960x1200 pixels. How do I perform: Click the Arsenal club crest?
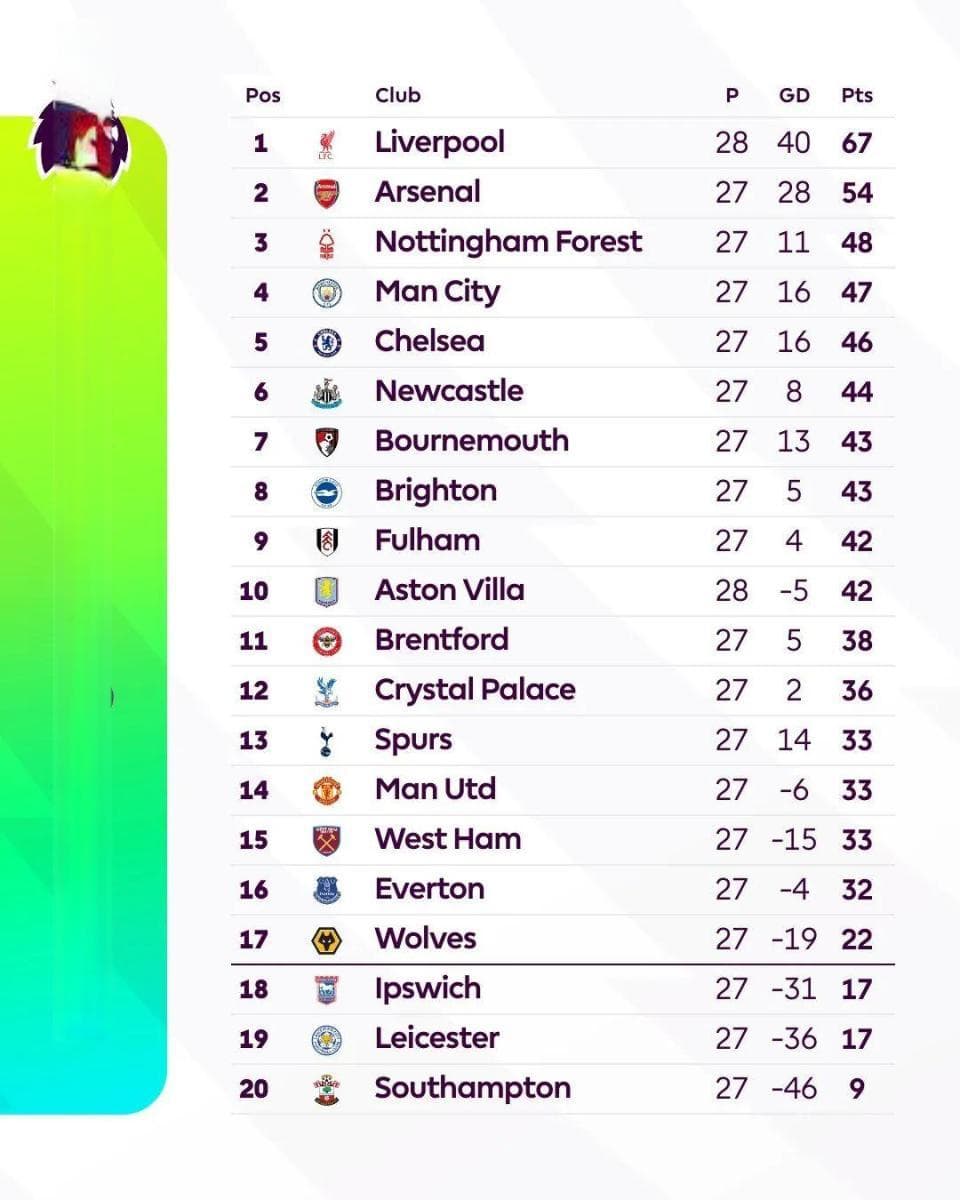[x=326, y=193]
